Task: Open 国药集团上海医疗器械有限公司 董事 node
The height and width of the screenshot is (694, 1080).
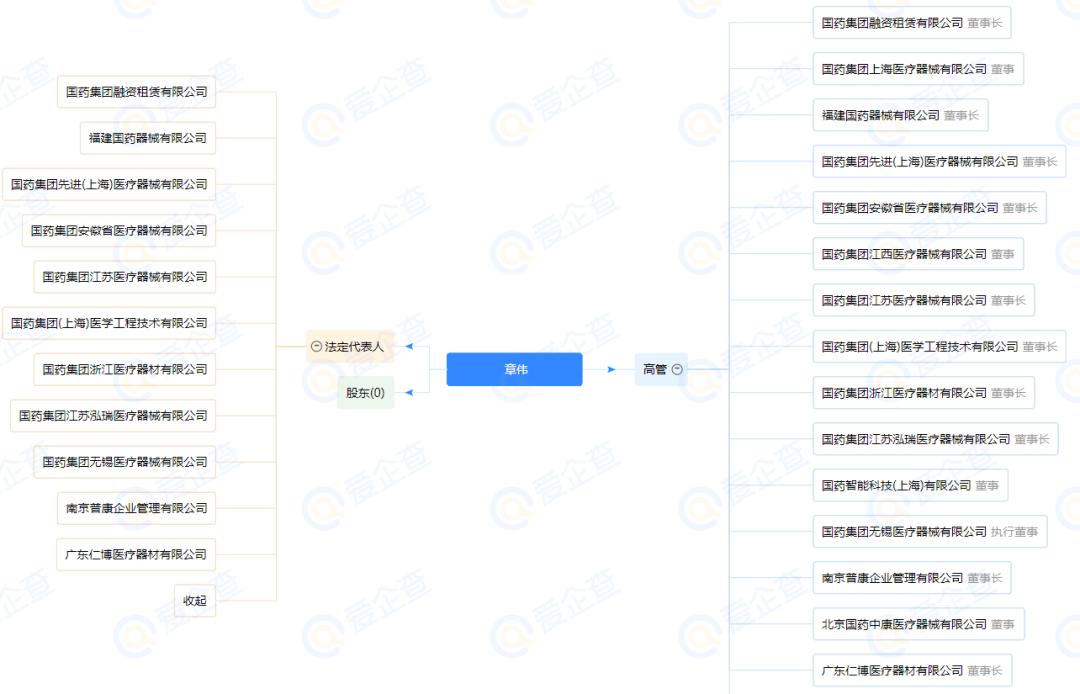Action: tap(918, 69)
